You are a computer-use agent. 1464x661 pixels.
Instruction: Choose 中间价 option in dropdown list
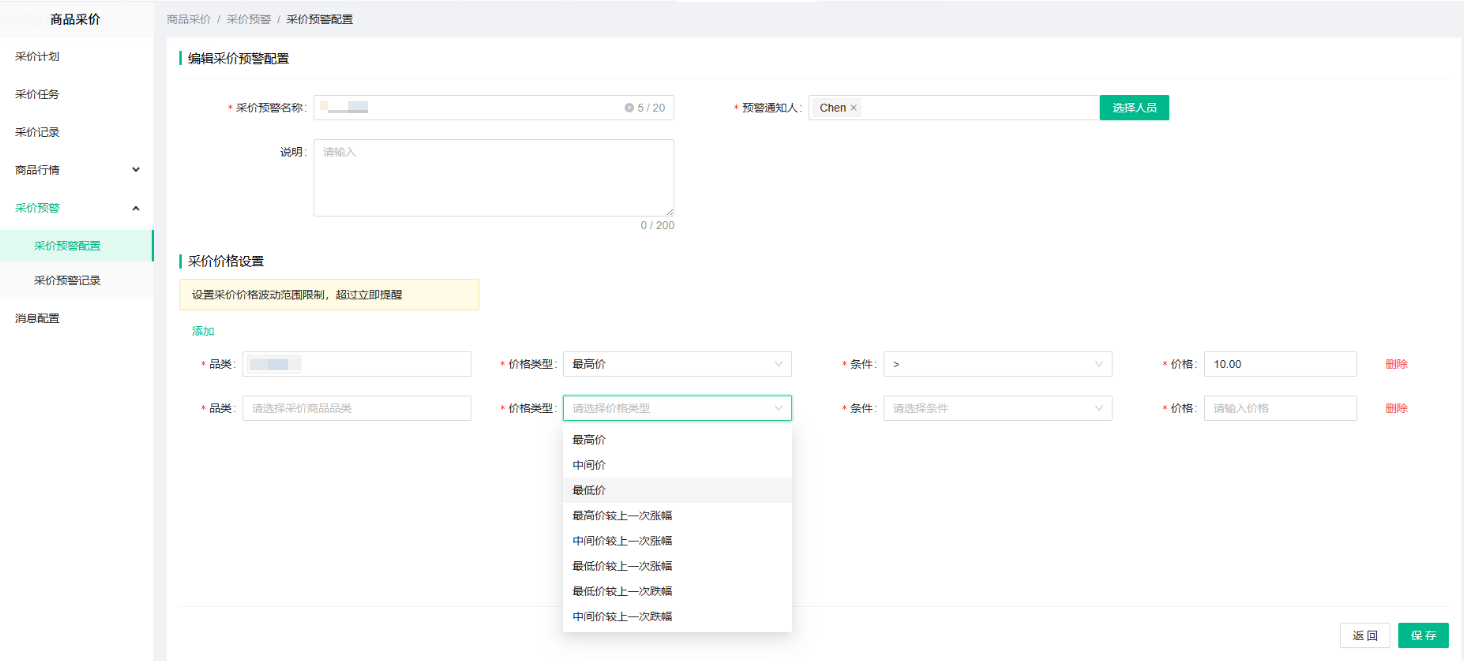click(677, 465)
